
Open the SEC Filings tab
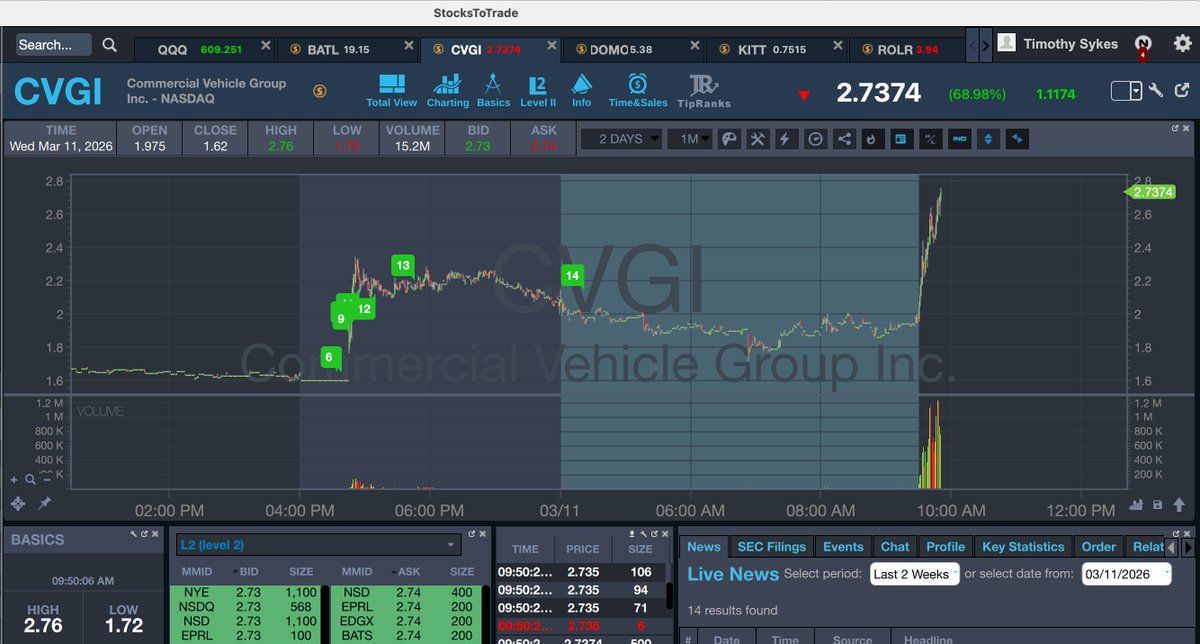coord(771,547)
